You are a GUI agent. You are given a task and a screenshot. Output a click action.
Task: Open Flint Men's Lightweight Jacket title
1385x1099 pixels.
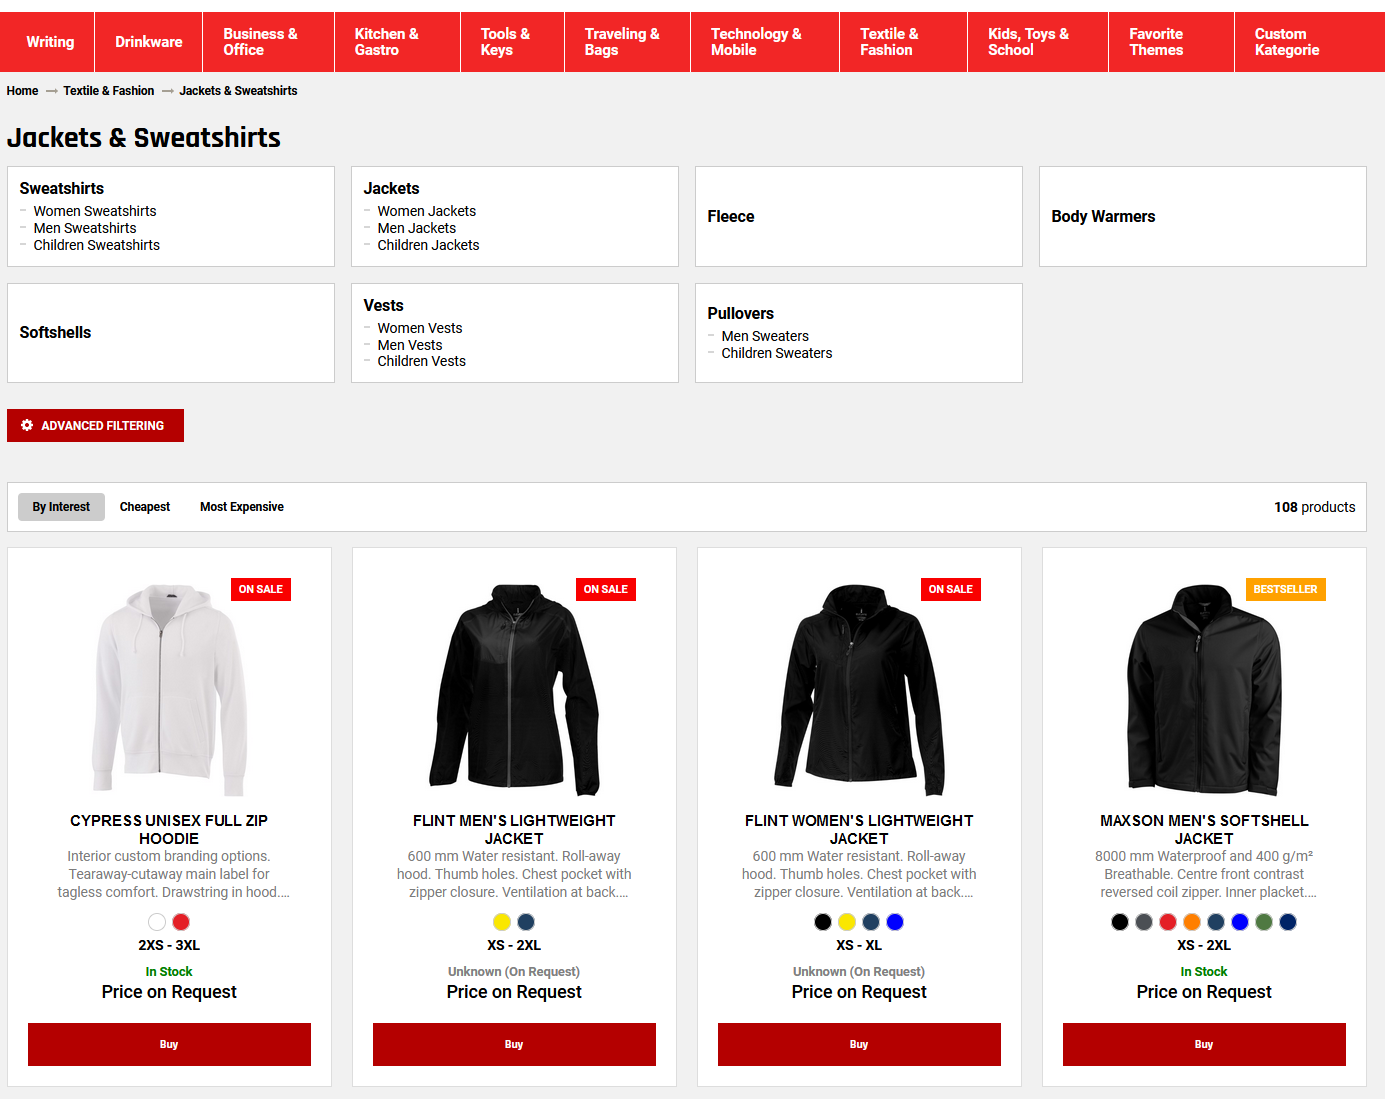point(514,829)
